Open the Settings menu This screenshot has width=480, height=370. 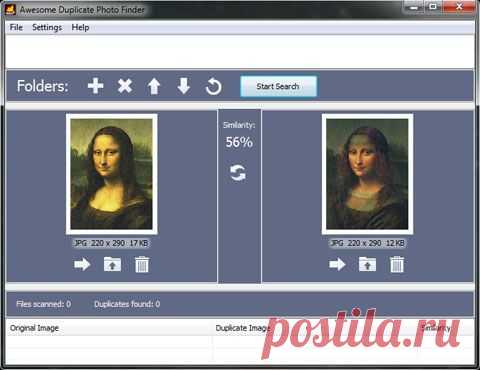coord(47,27)
